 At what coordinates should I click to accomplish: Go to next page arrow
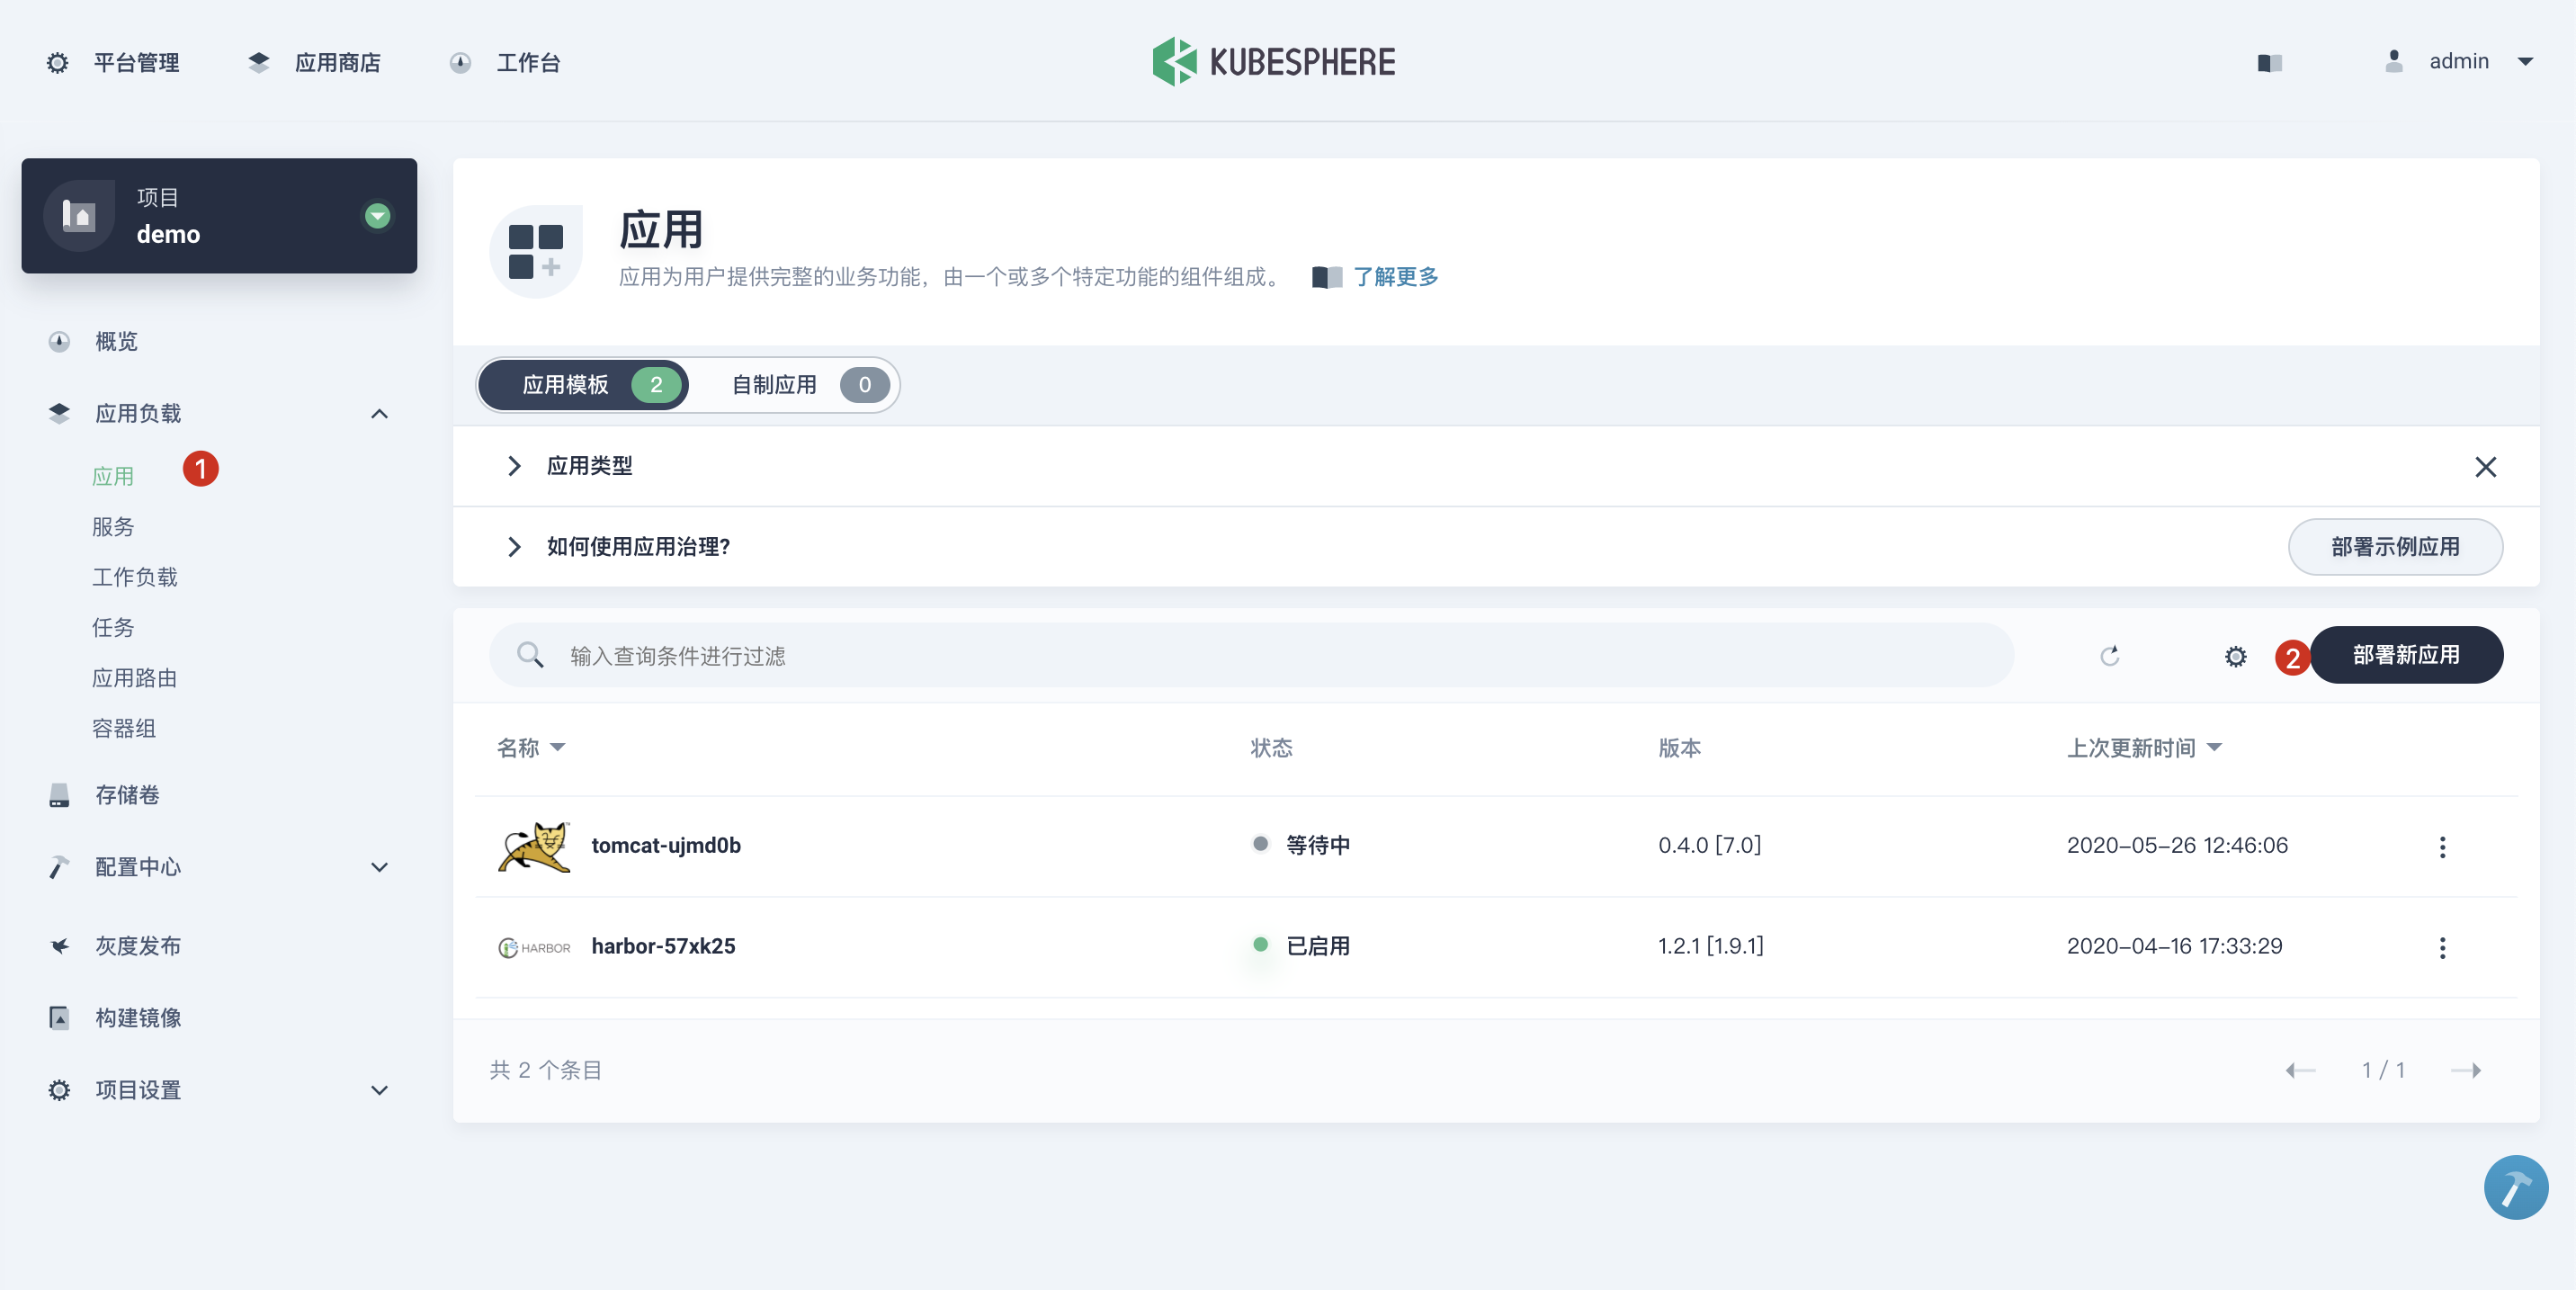click(x=2466, y=1070)
